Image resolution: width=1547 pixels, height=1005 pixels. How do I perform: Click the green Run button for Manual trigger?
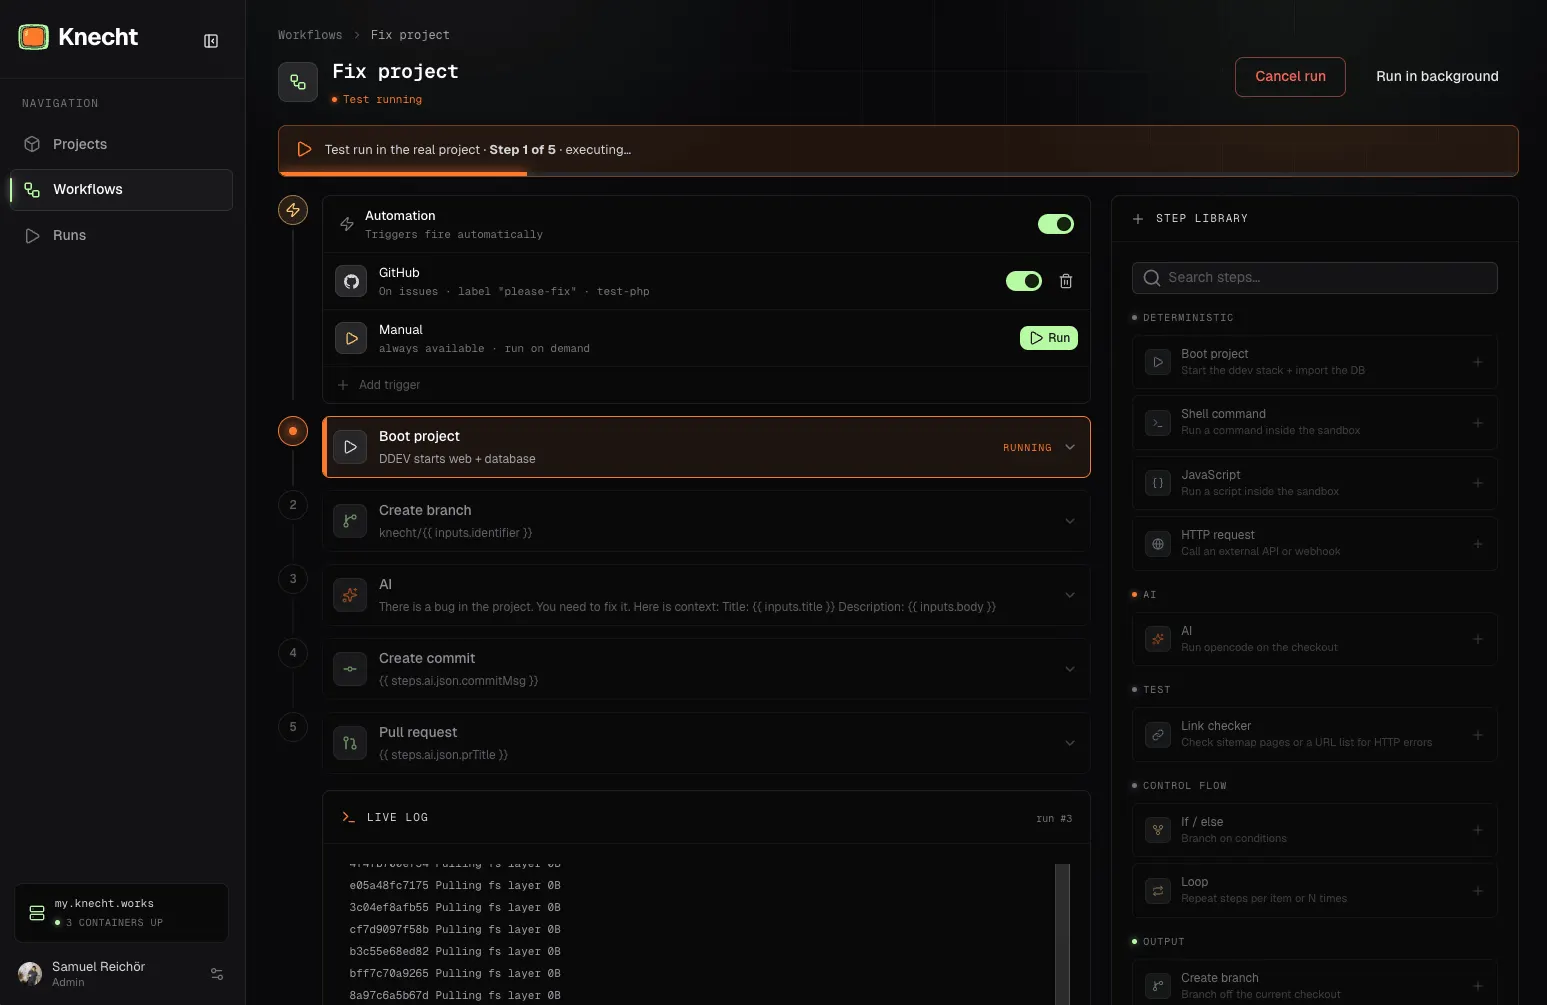point(1049,338)
